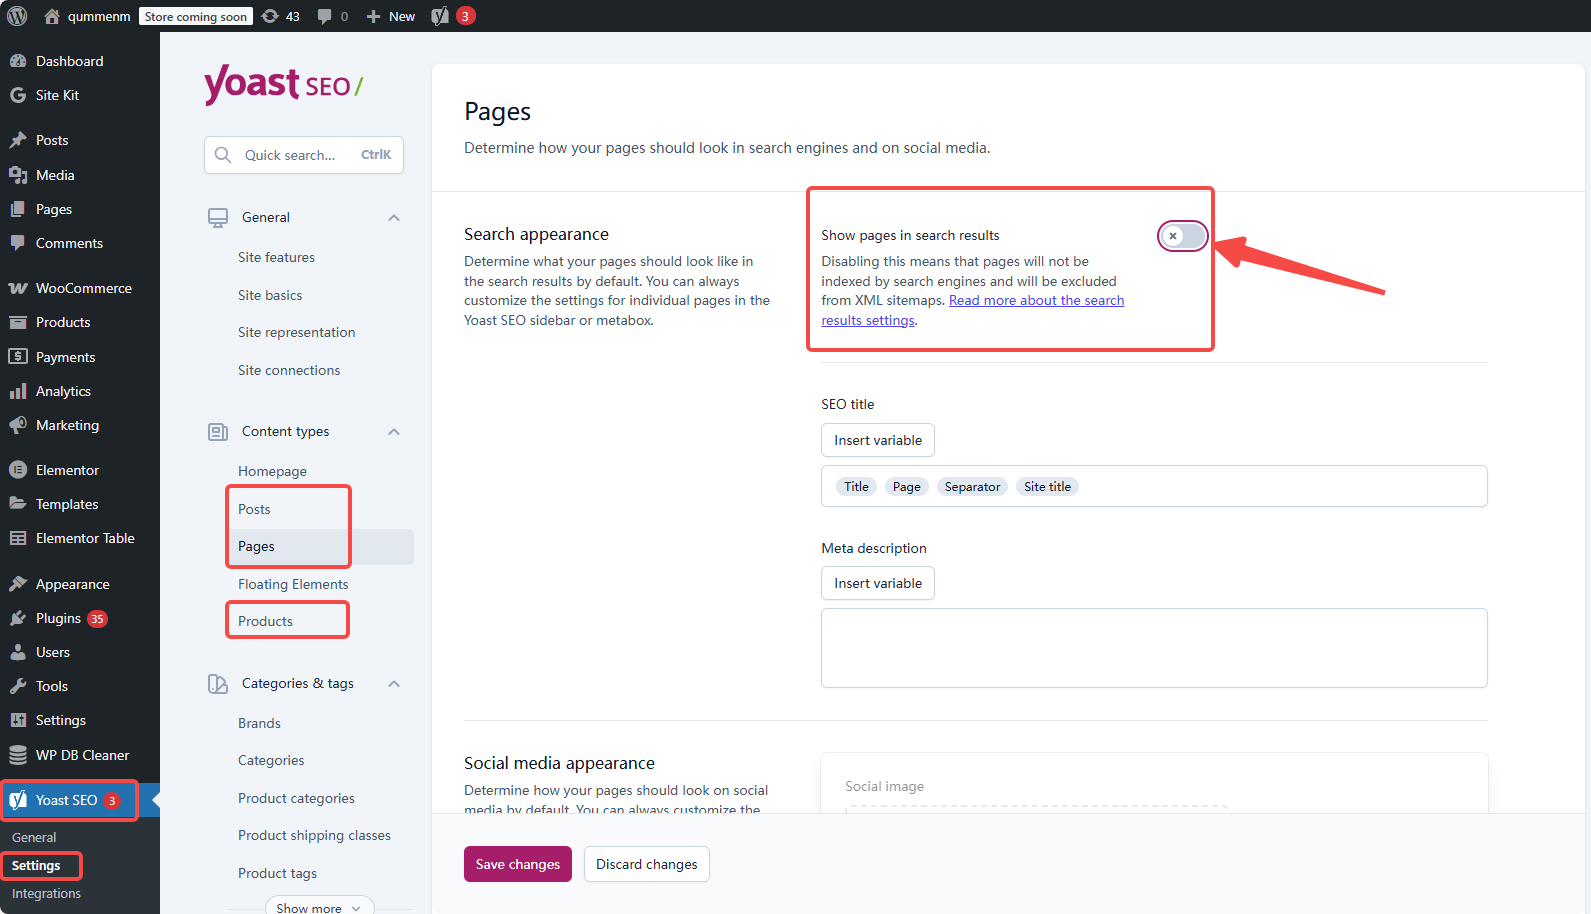Open Dashboard via its gauge icon
Viewport: 1591px width, 914px height.
pos(18,61)
